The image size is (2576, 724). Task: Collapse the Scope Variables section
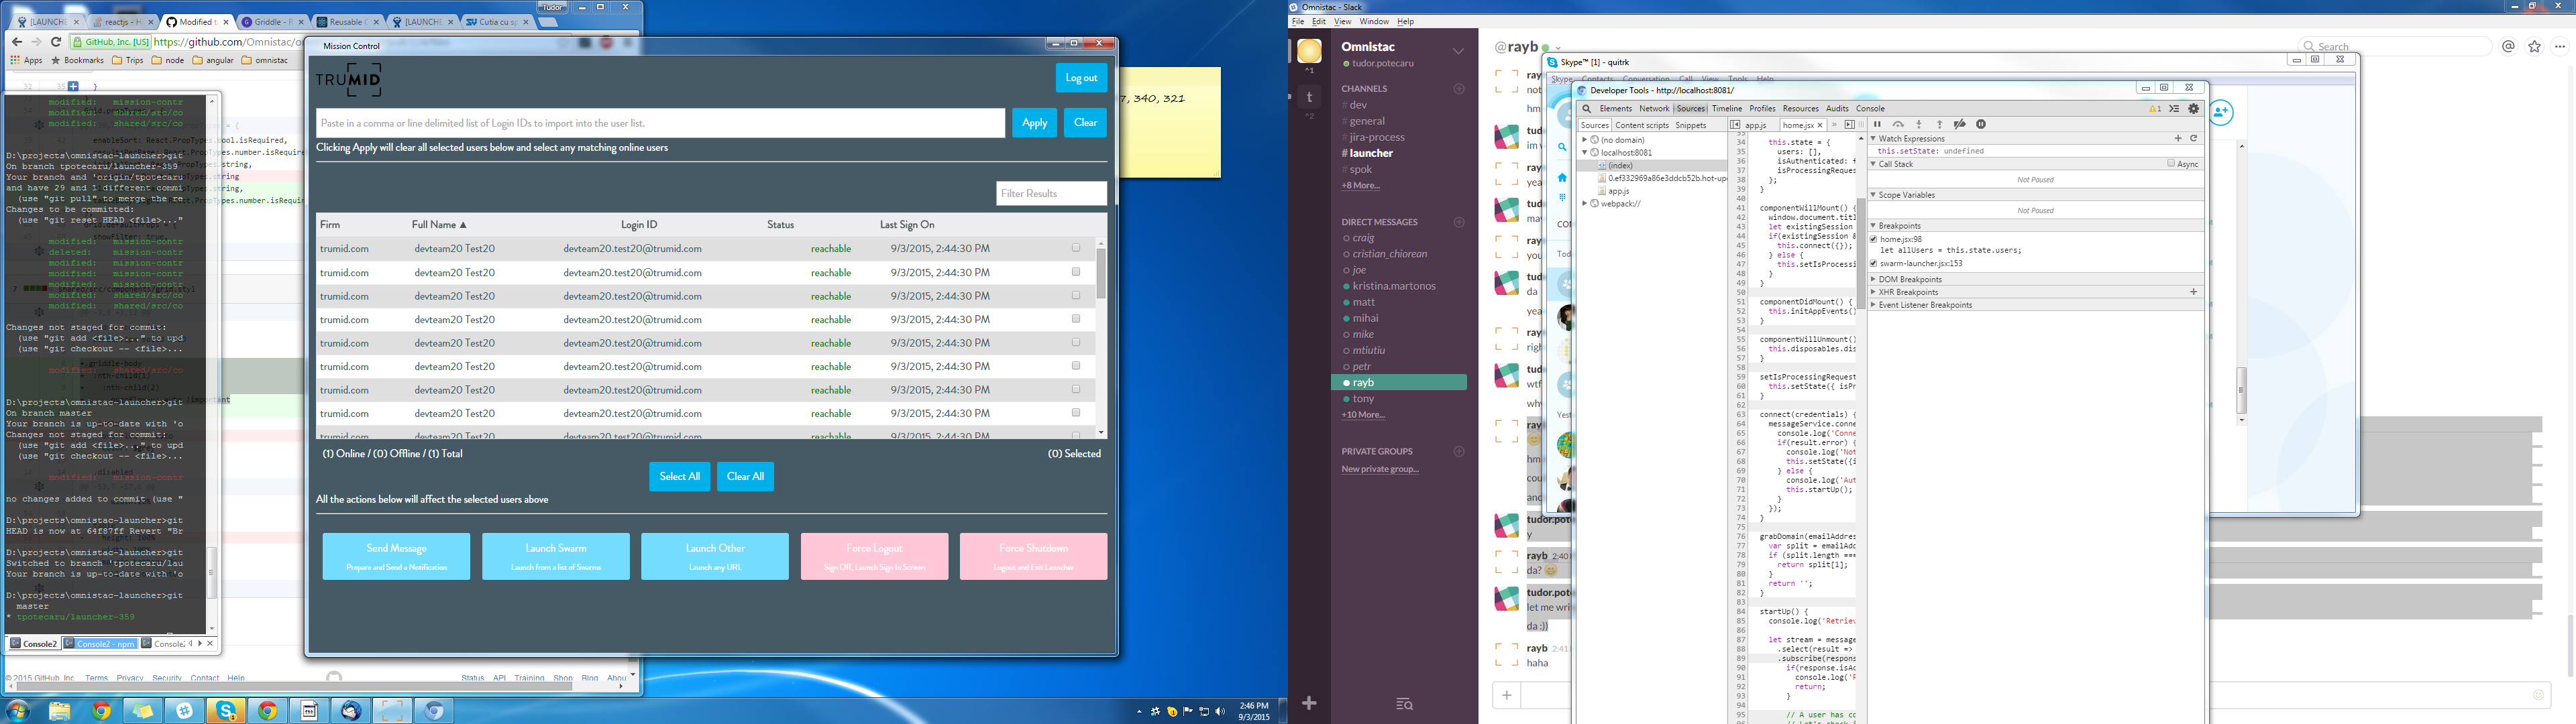(1874, 195)
